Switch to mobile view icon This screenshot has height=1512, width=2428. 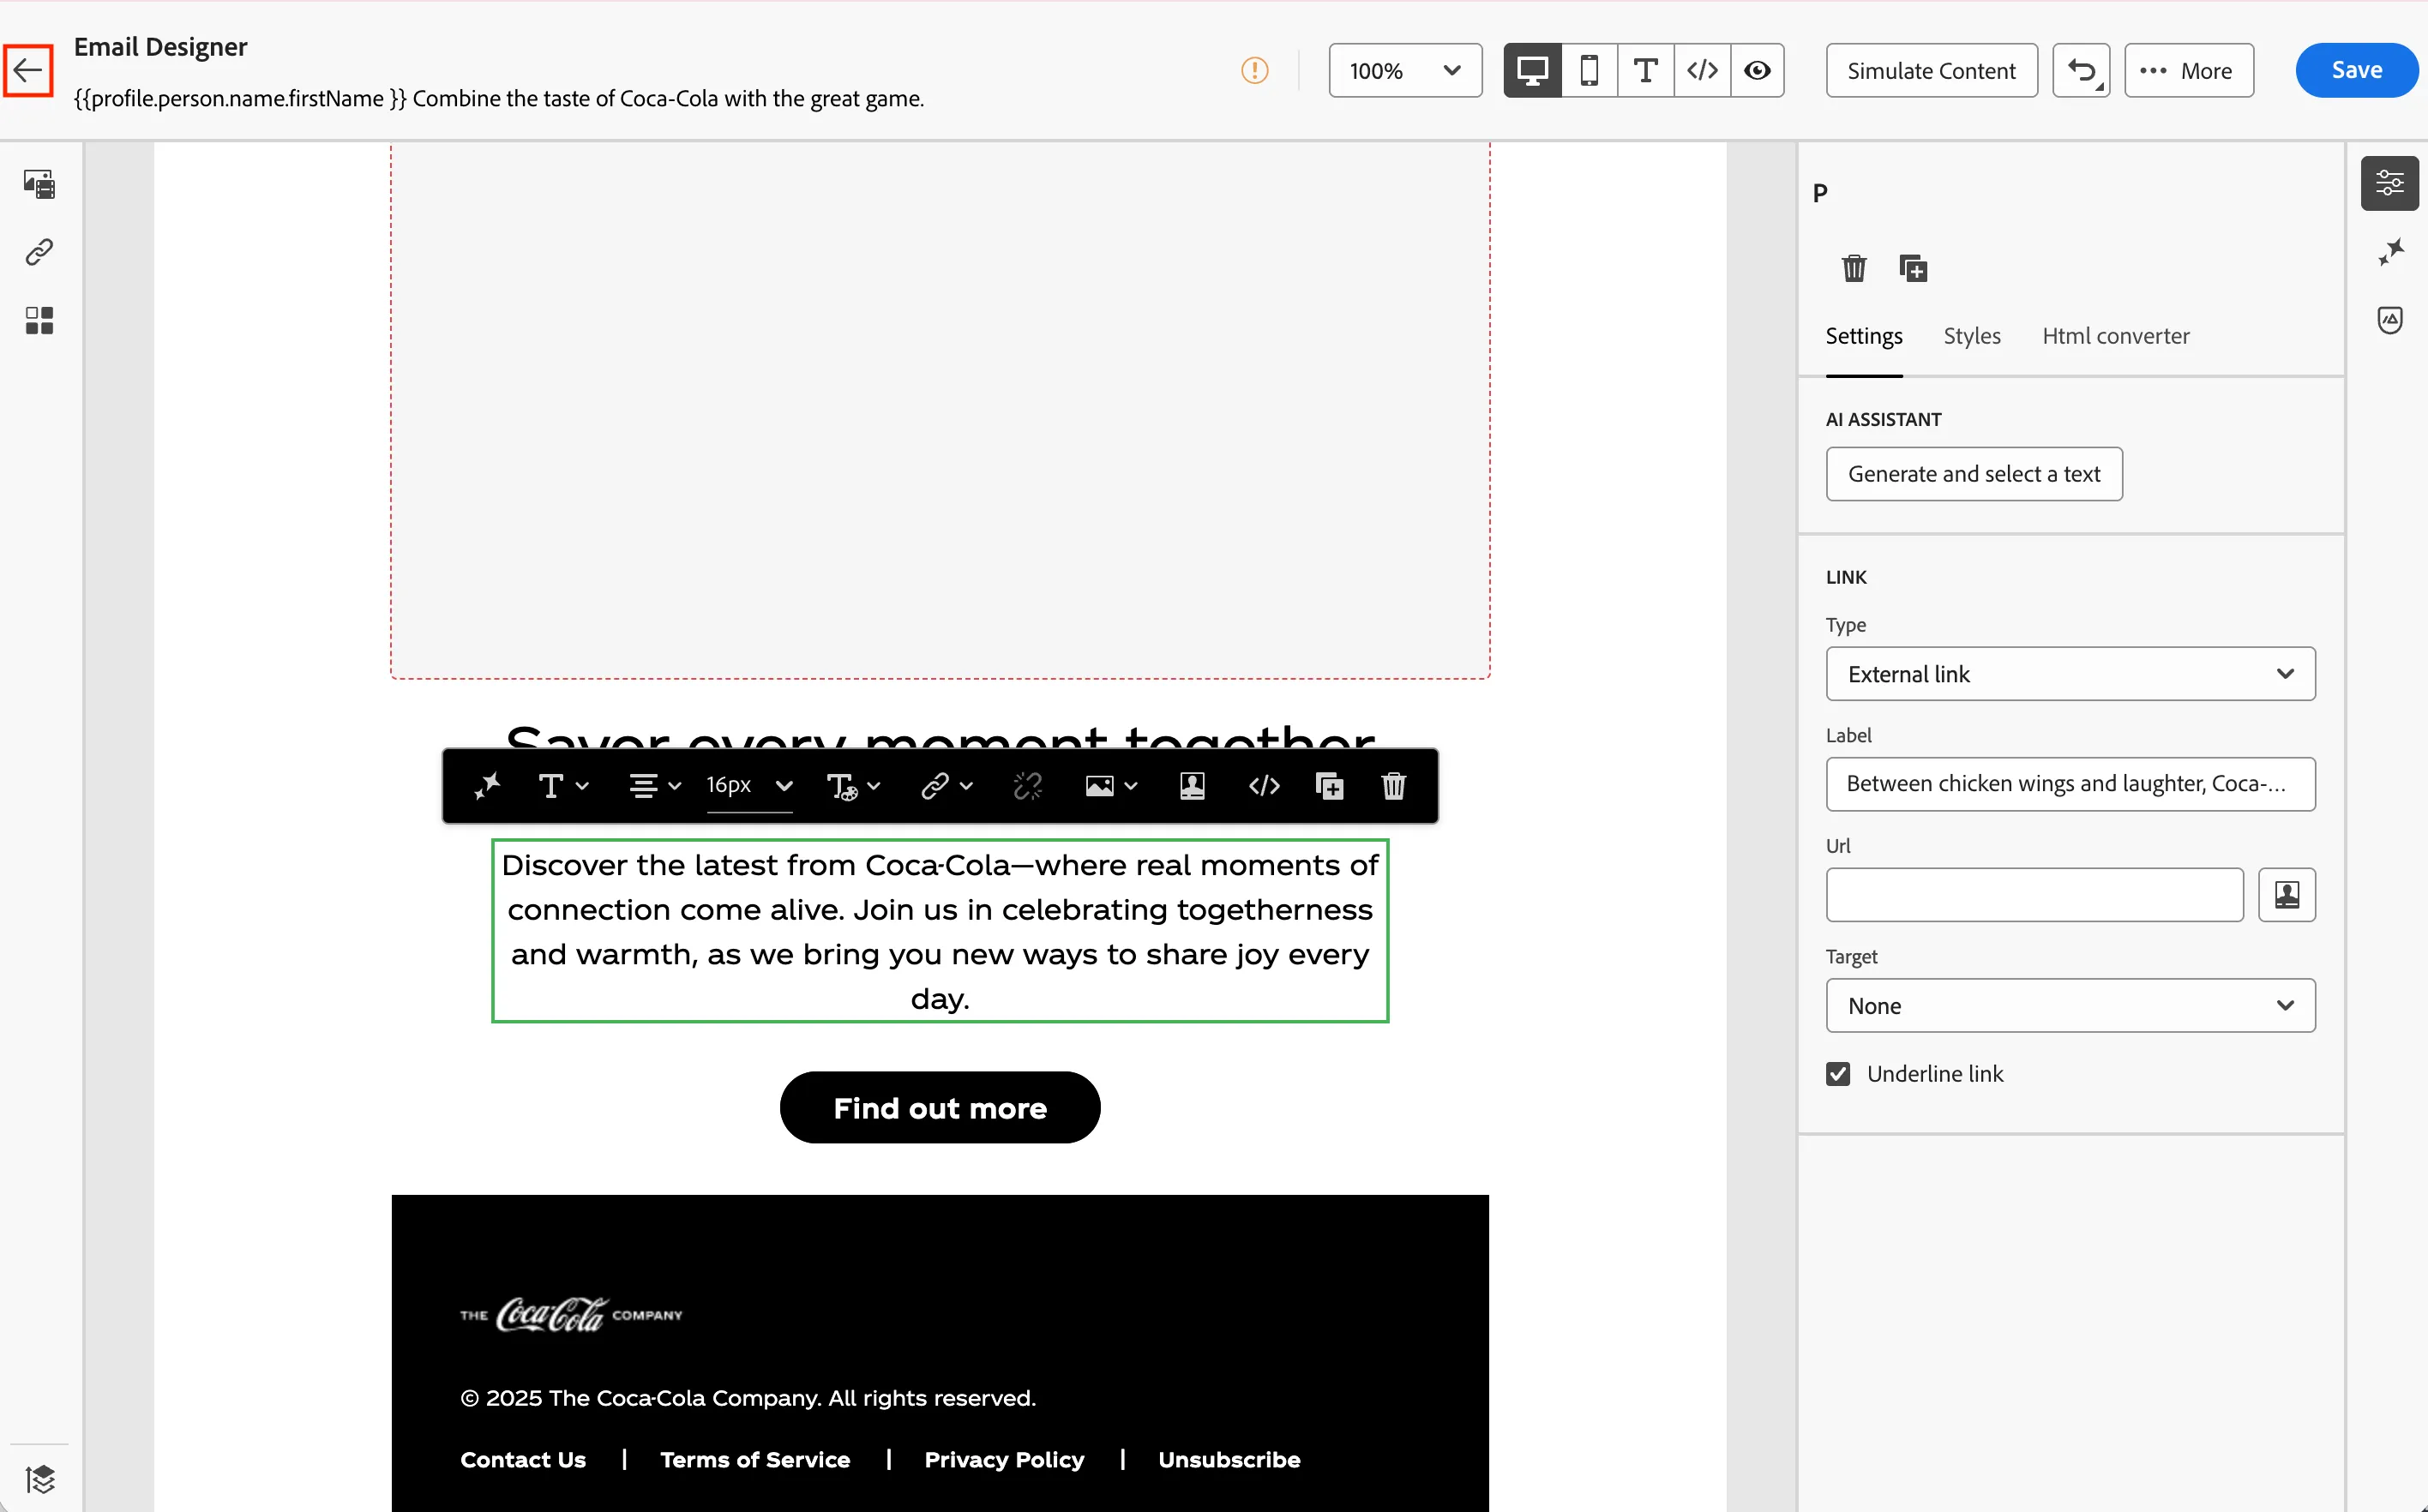coord(1589,70)
